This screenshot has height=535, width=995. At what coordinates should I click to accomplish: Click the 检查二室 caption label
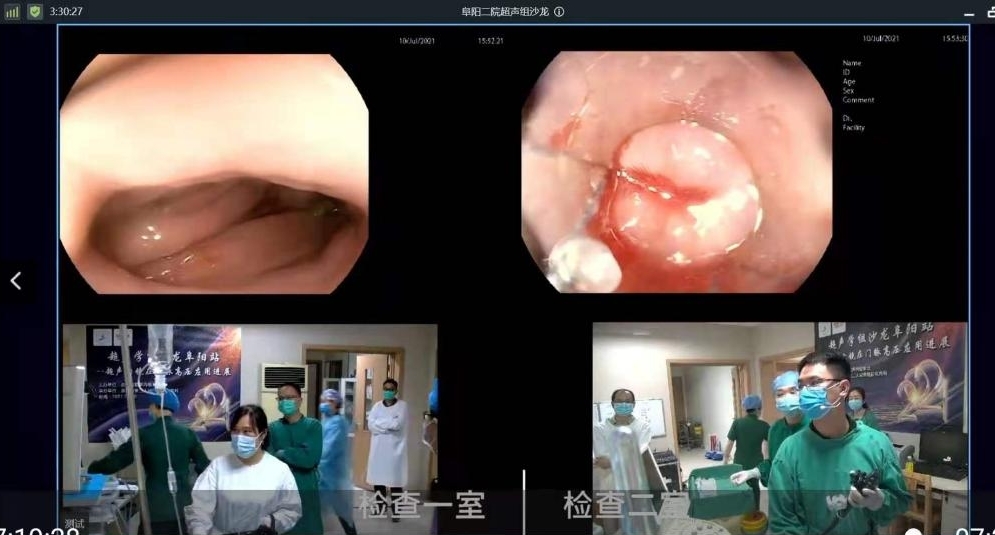point(620,504)
